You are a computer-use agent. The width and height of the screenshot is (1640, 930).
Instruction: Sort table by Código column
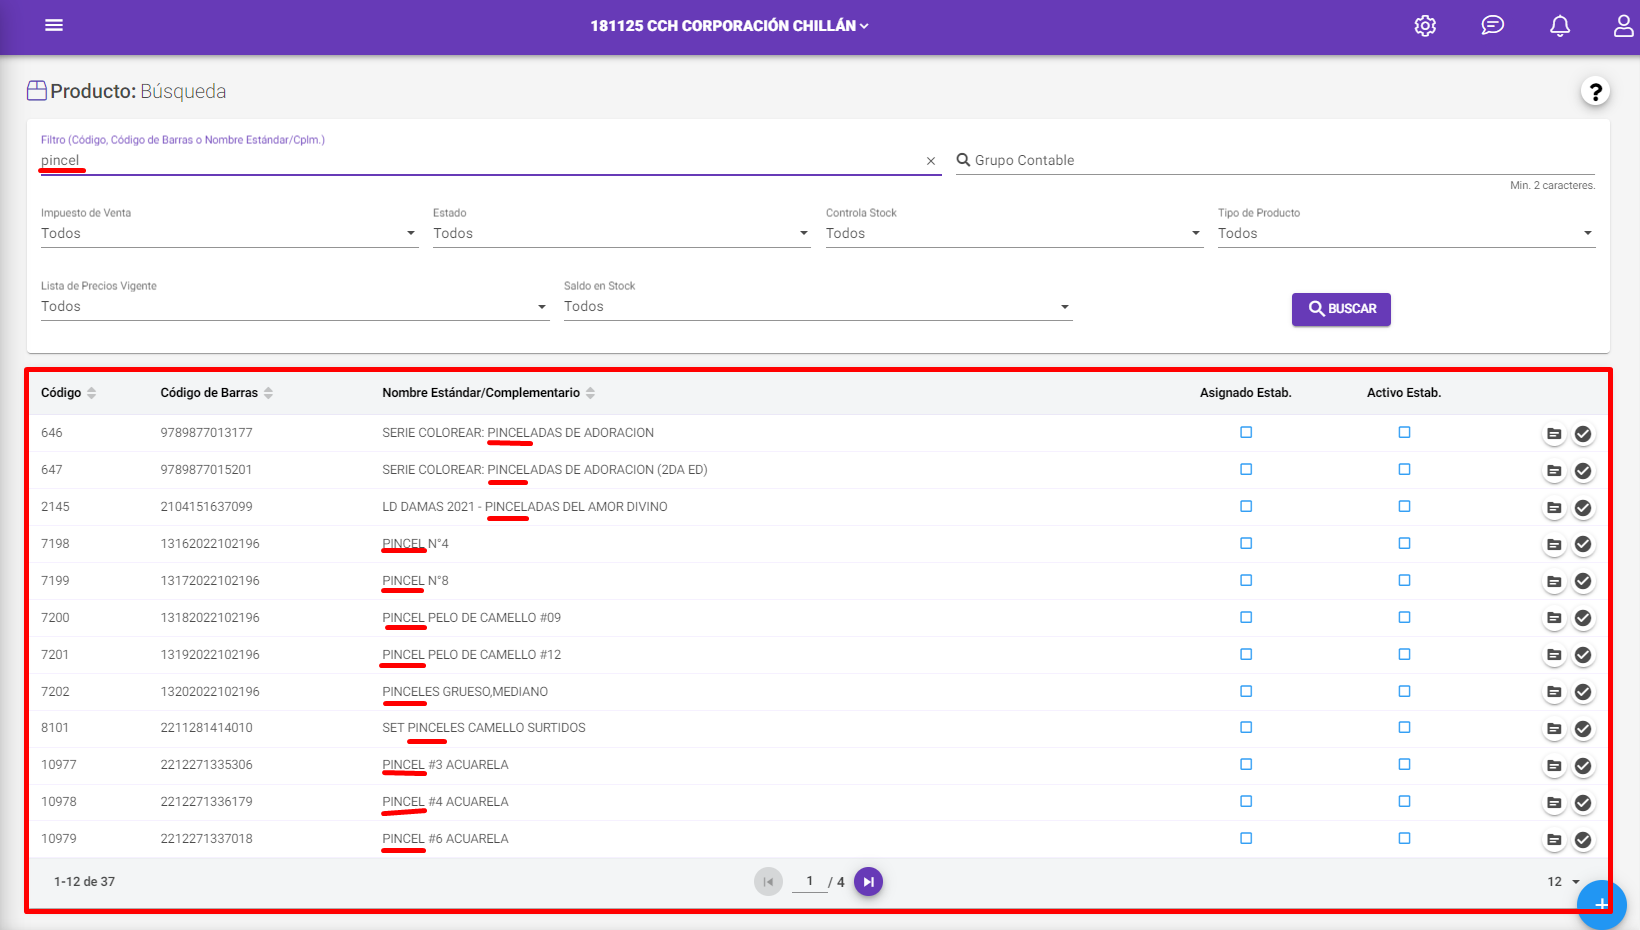pyautogui.click(x=68, y=393)
